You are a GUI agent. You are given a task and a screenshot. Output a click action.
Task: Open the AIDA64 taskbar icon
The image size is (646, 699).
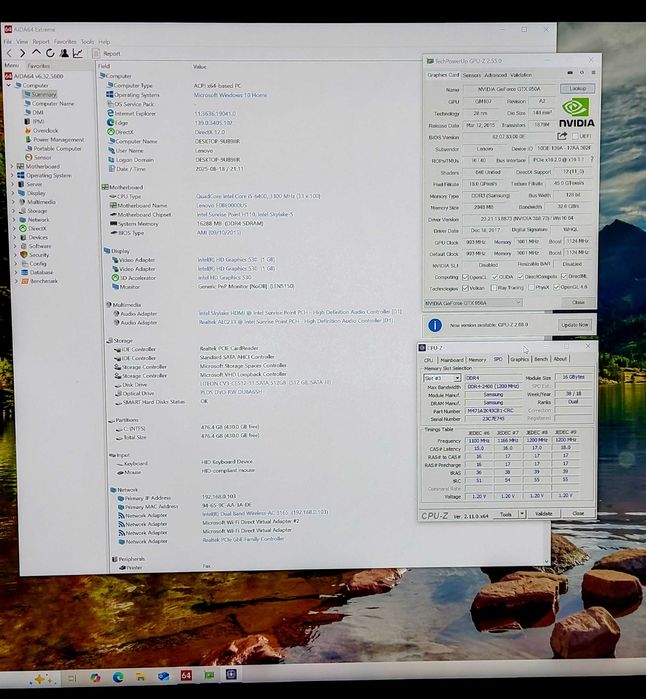click(x=186, y=675)
